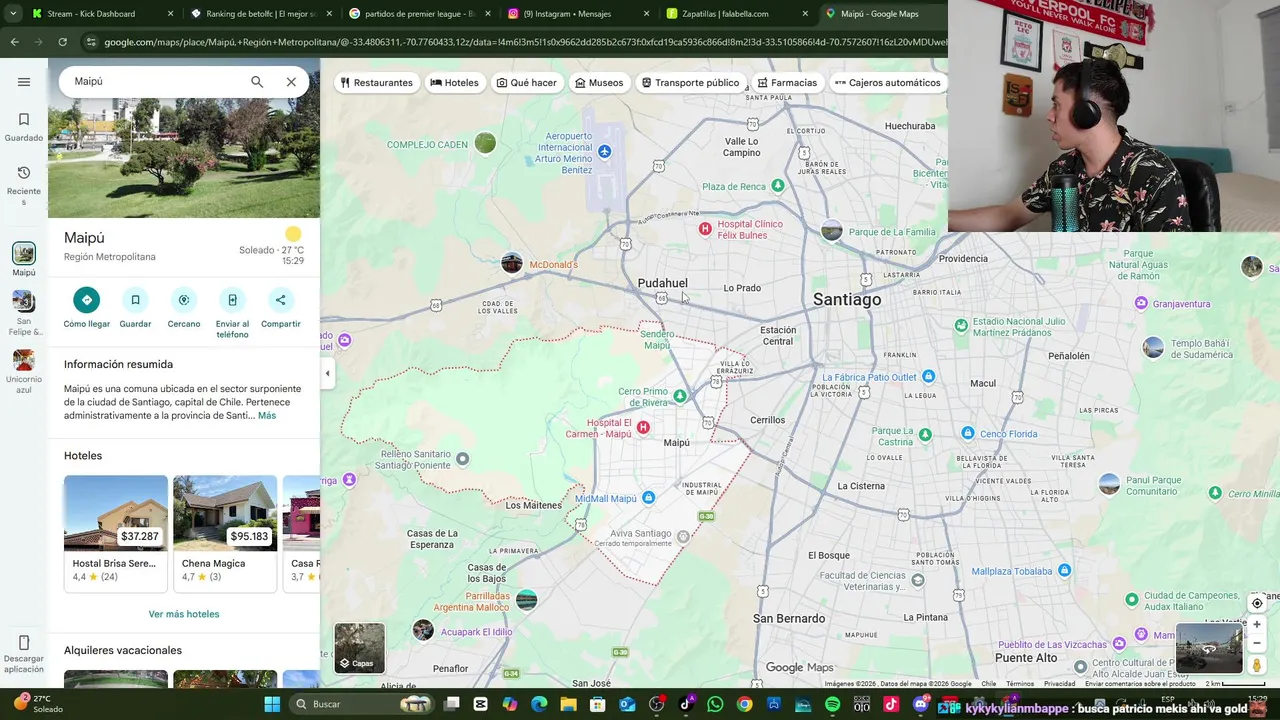Switch to Ranking de betolfc tab
The width and height of the screenshot is (1280, 720).
point(262,14)
